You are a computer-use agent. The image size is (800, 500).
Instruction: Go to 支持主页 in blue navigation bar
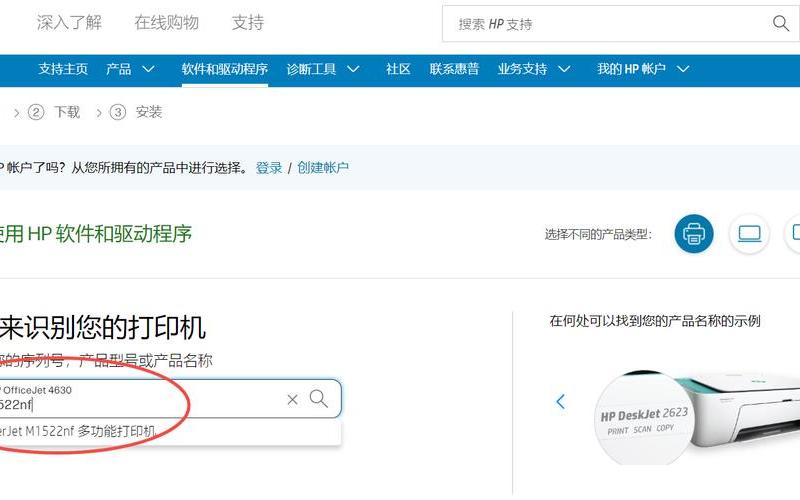pyautogui.click(x=63, y=69)
